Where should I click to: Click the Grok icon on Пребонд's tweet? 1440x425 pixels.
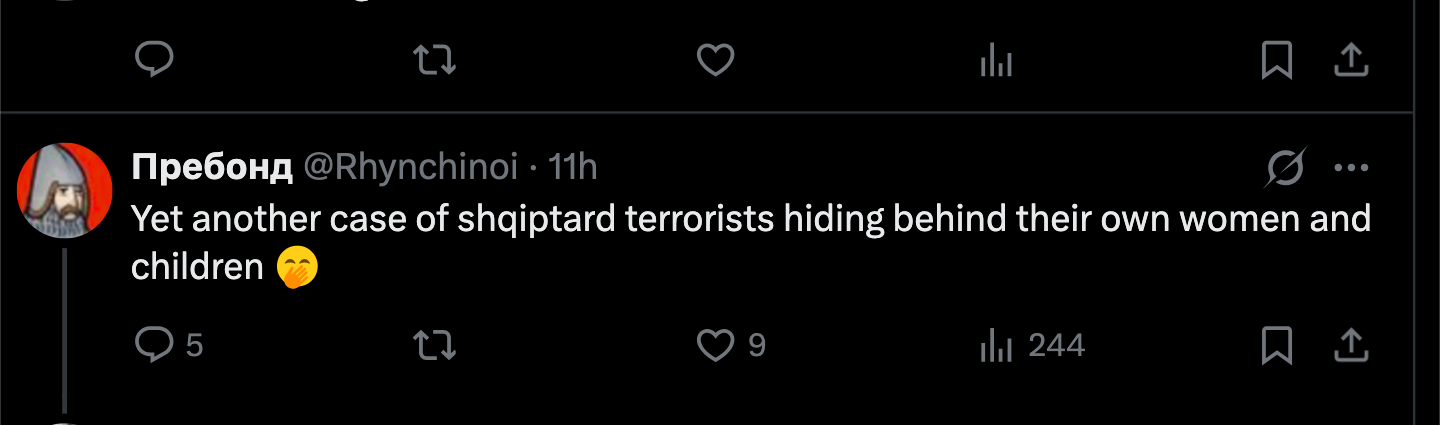[1286, 169]
